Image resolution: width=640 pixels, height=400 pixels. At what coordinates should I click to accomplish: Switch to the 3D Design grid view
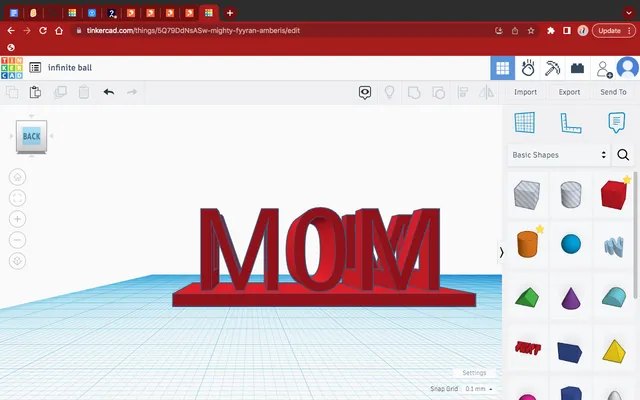[x=503, y=68]
